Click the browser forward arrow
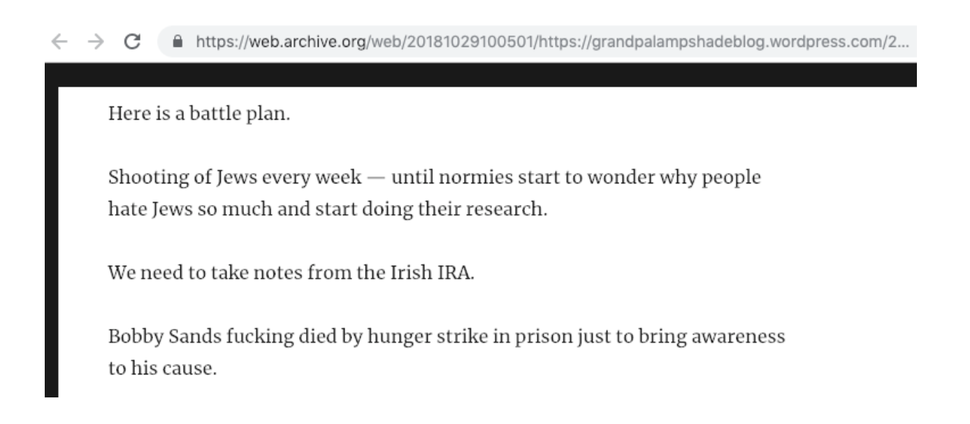Image resolution: width=970 pixels, height=424 pixels. click(96, 41)
